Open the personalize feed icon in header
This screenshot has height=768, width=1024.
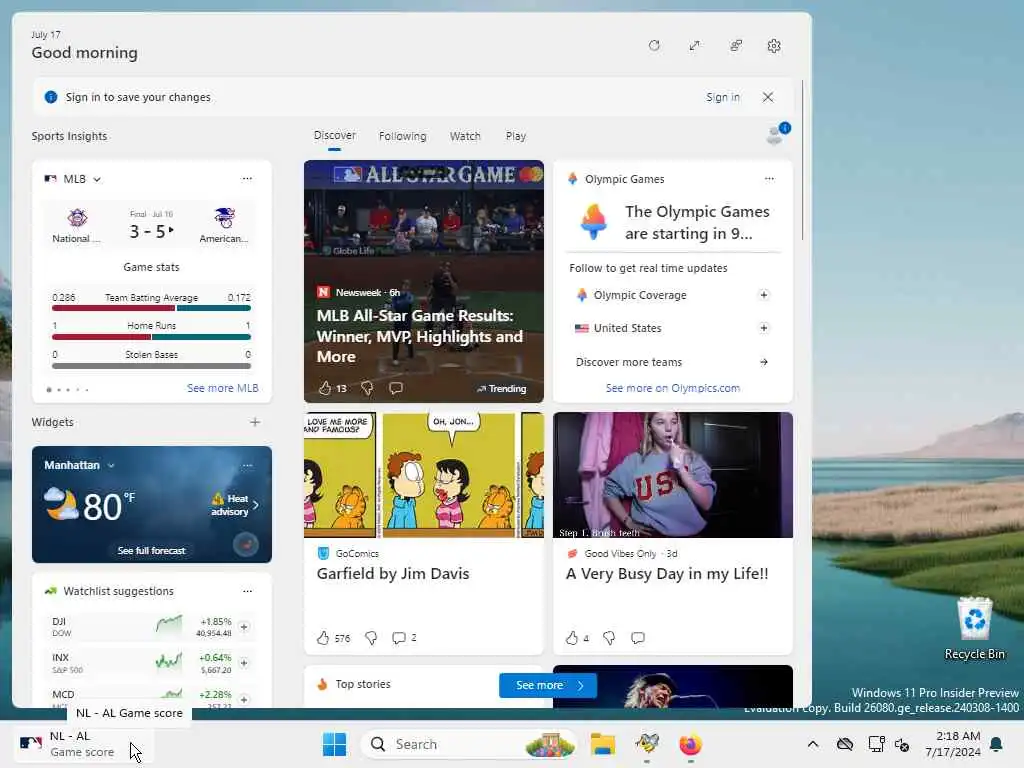[735, 46]
